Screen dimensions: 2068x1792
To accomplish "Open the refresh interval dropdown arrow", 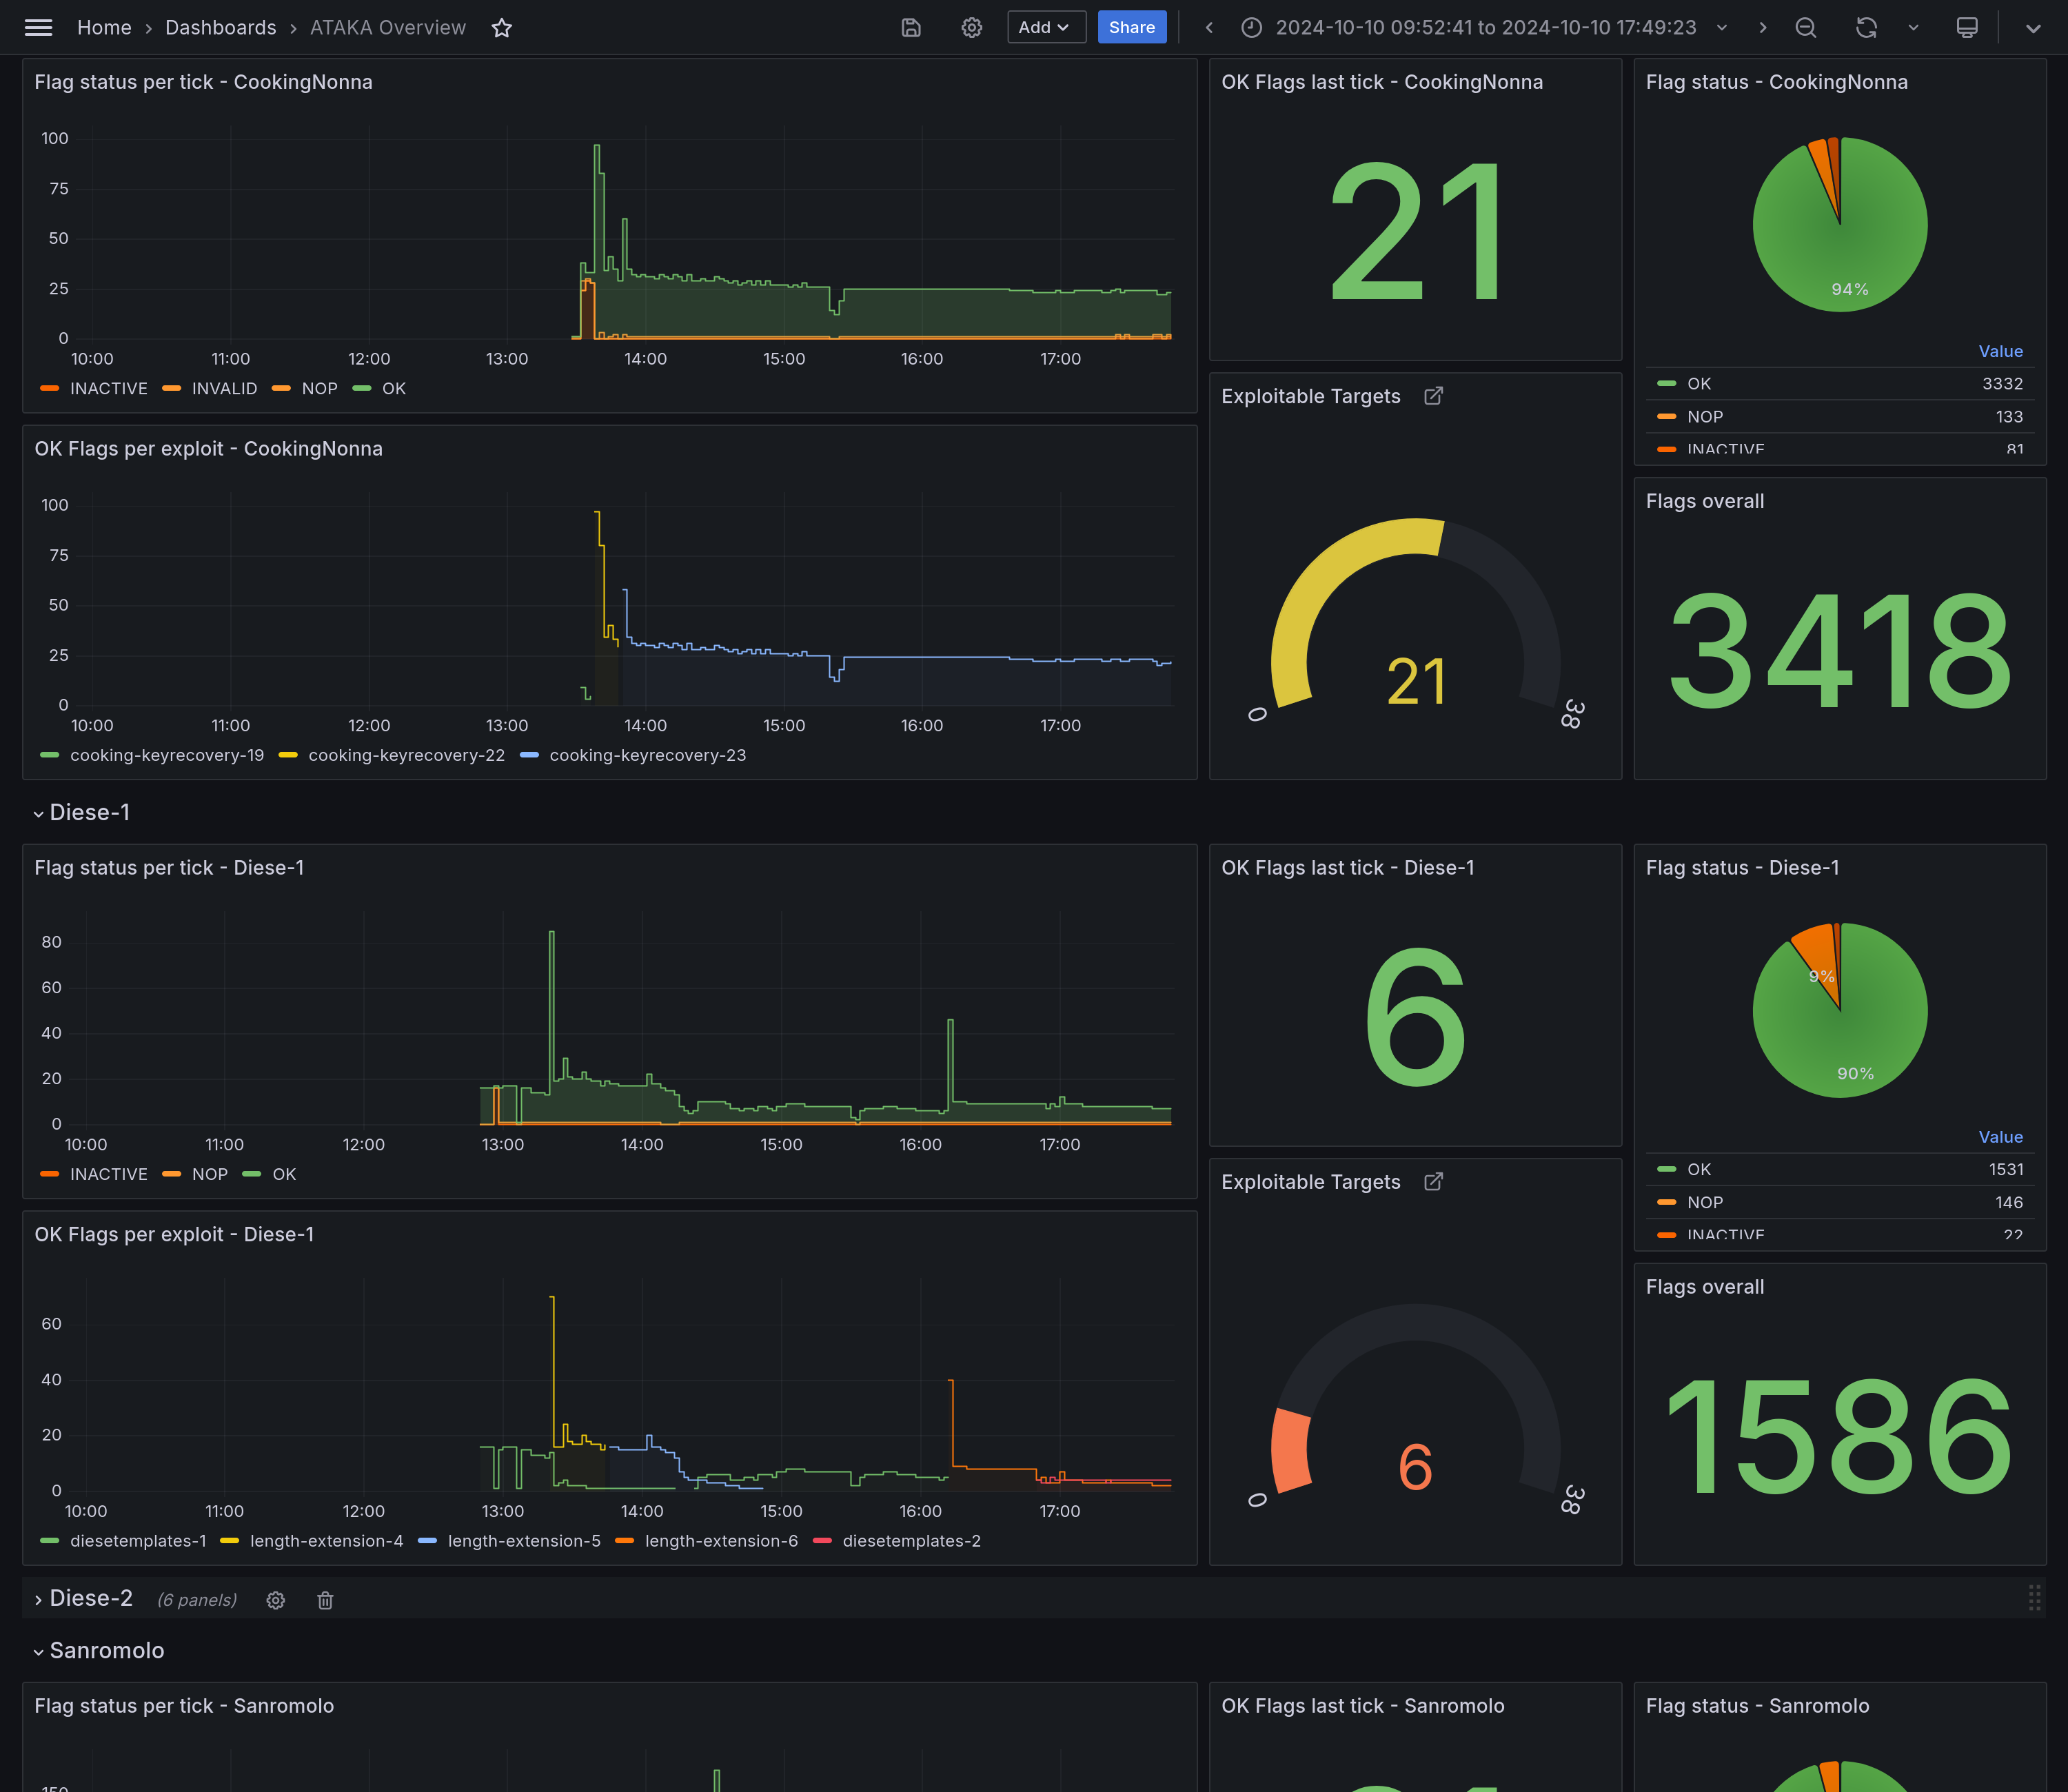I will click(1913, 28).
